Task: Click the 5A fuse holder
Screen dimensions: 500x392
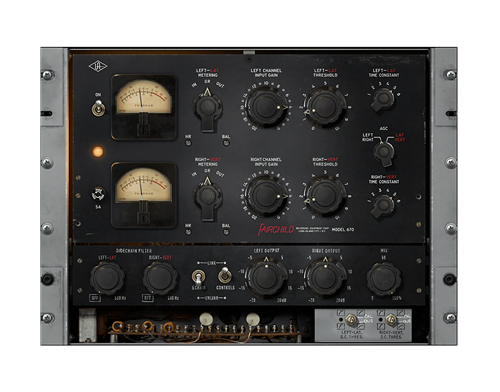Action: point(98,194)
